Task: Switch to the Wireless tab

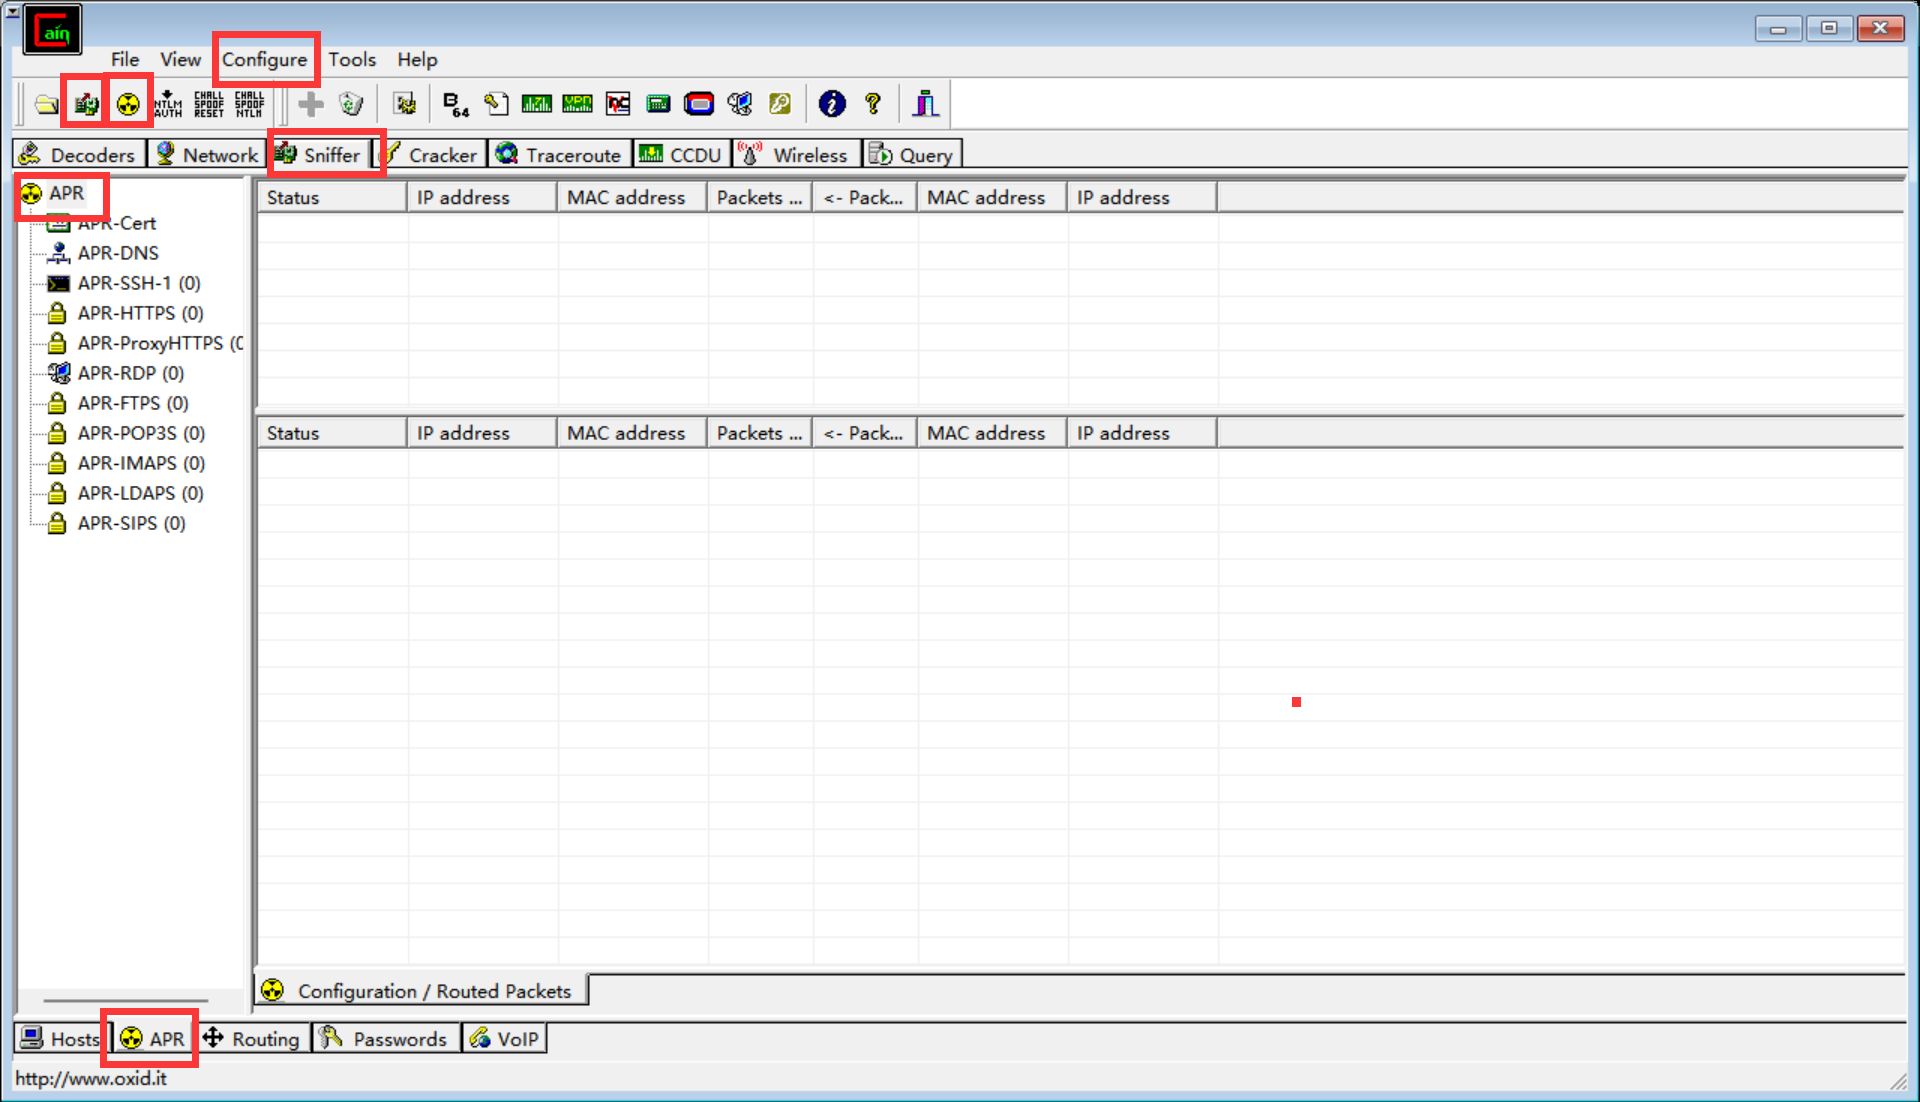Action: click(x=796, y=154)
